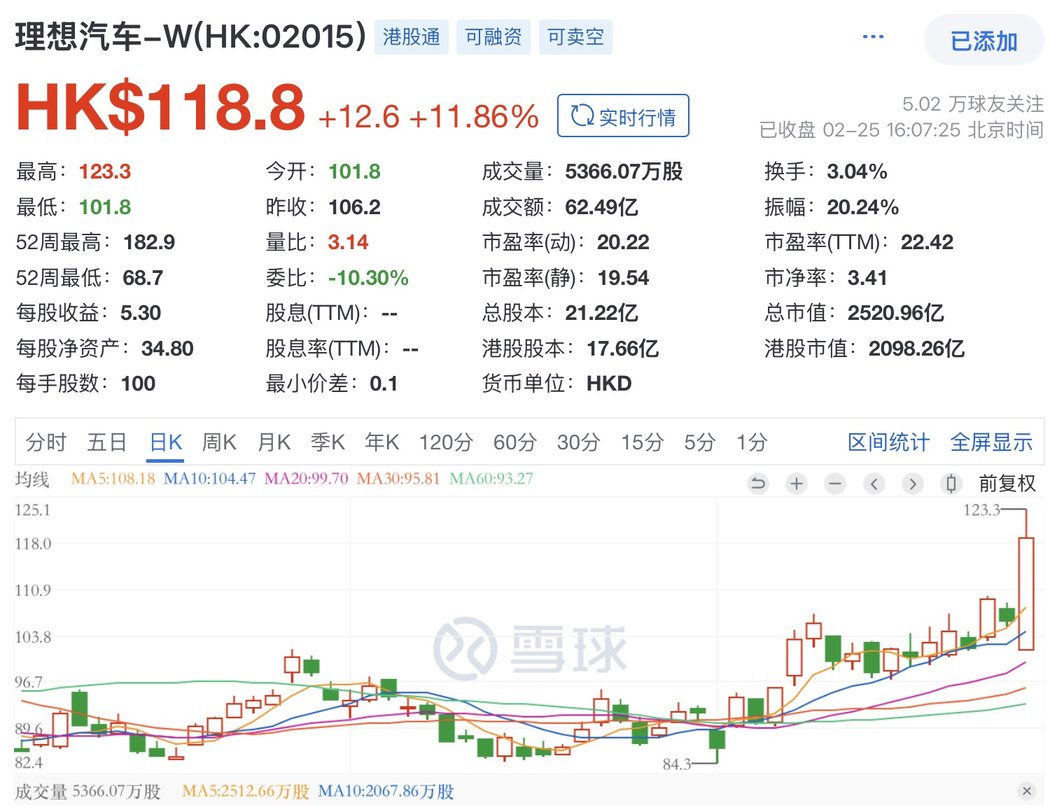Click the 委比 value -10.30%

(x=368, y=278)
